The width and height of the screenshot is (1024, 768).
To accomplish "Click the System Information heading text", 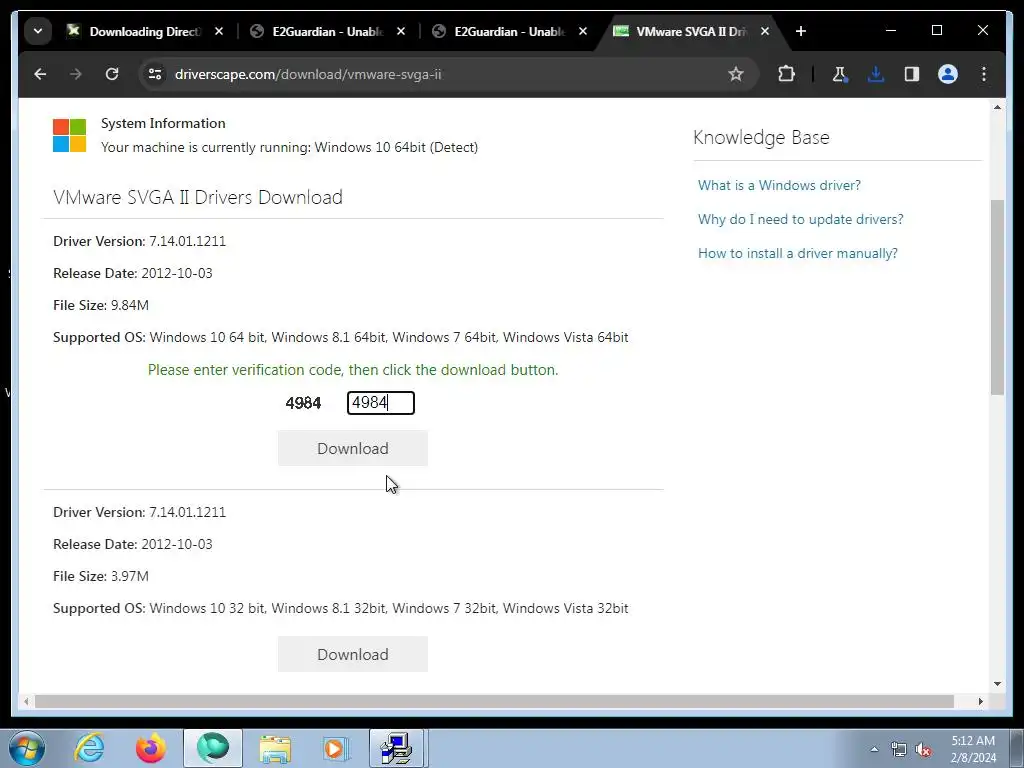I will [x=163, y=123].
